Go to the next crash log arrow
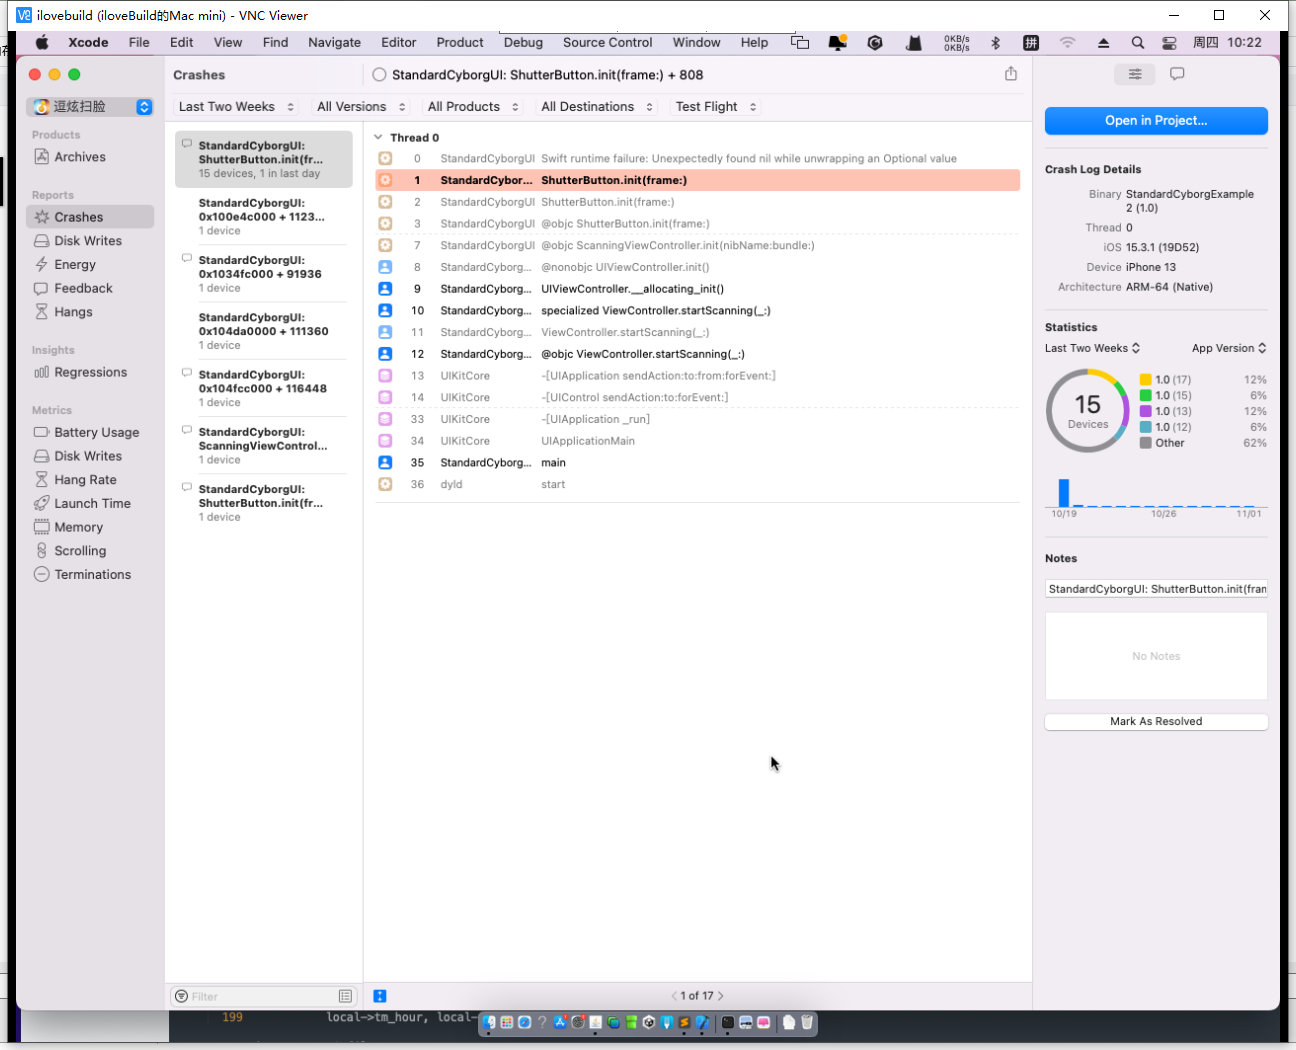 (x=721, y=996)
